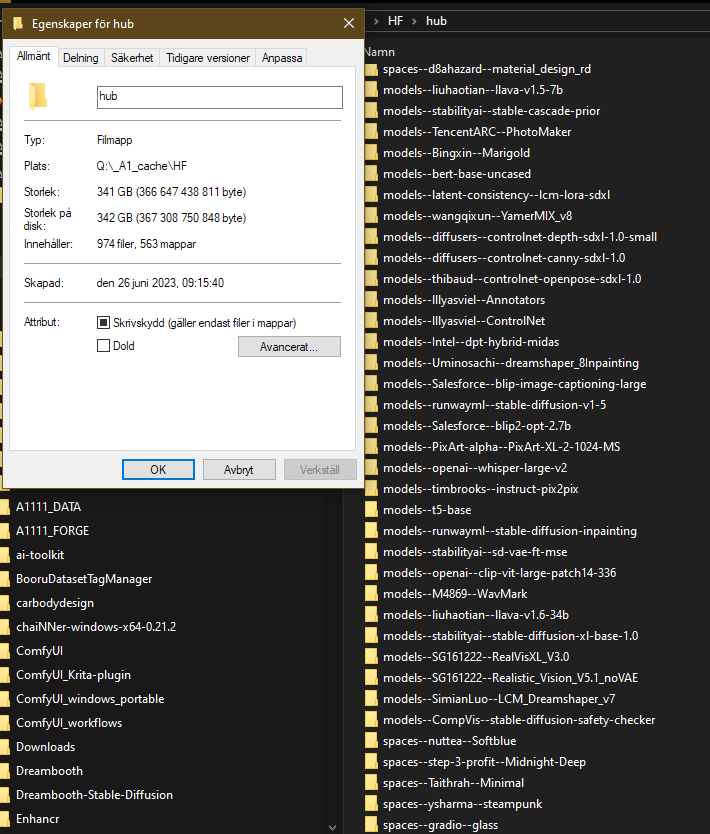This screenshot has height=834, width=710.
Task: Click folder icon of models--SG161222--RealVisXL_V3.0
Action: pos(371,657)
